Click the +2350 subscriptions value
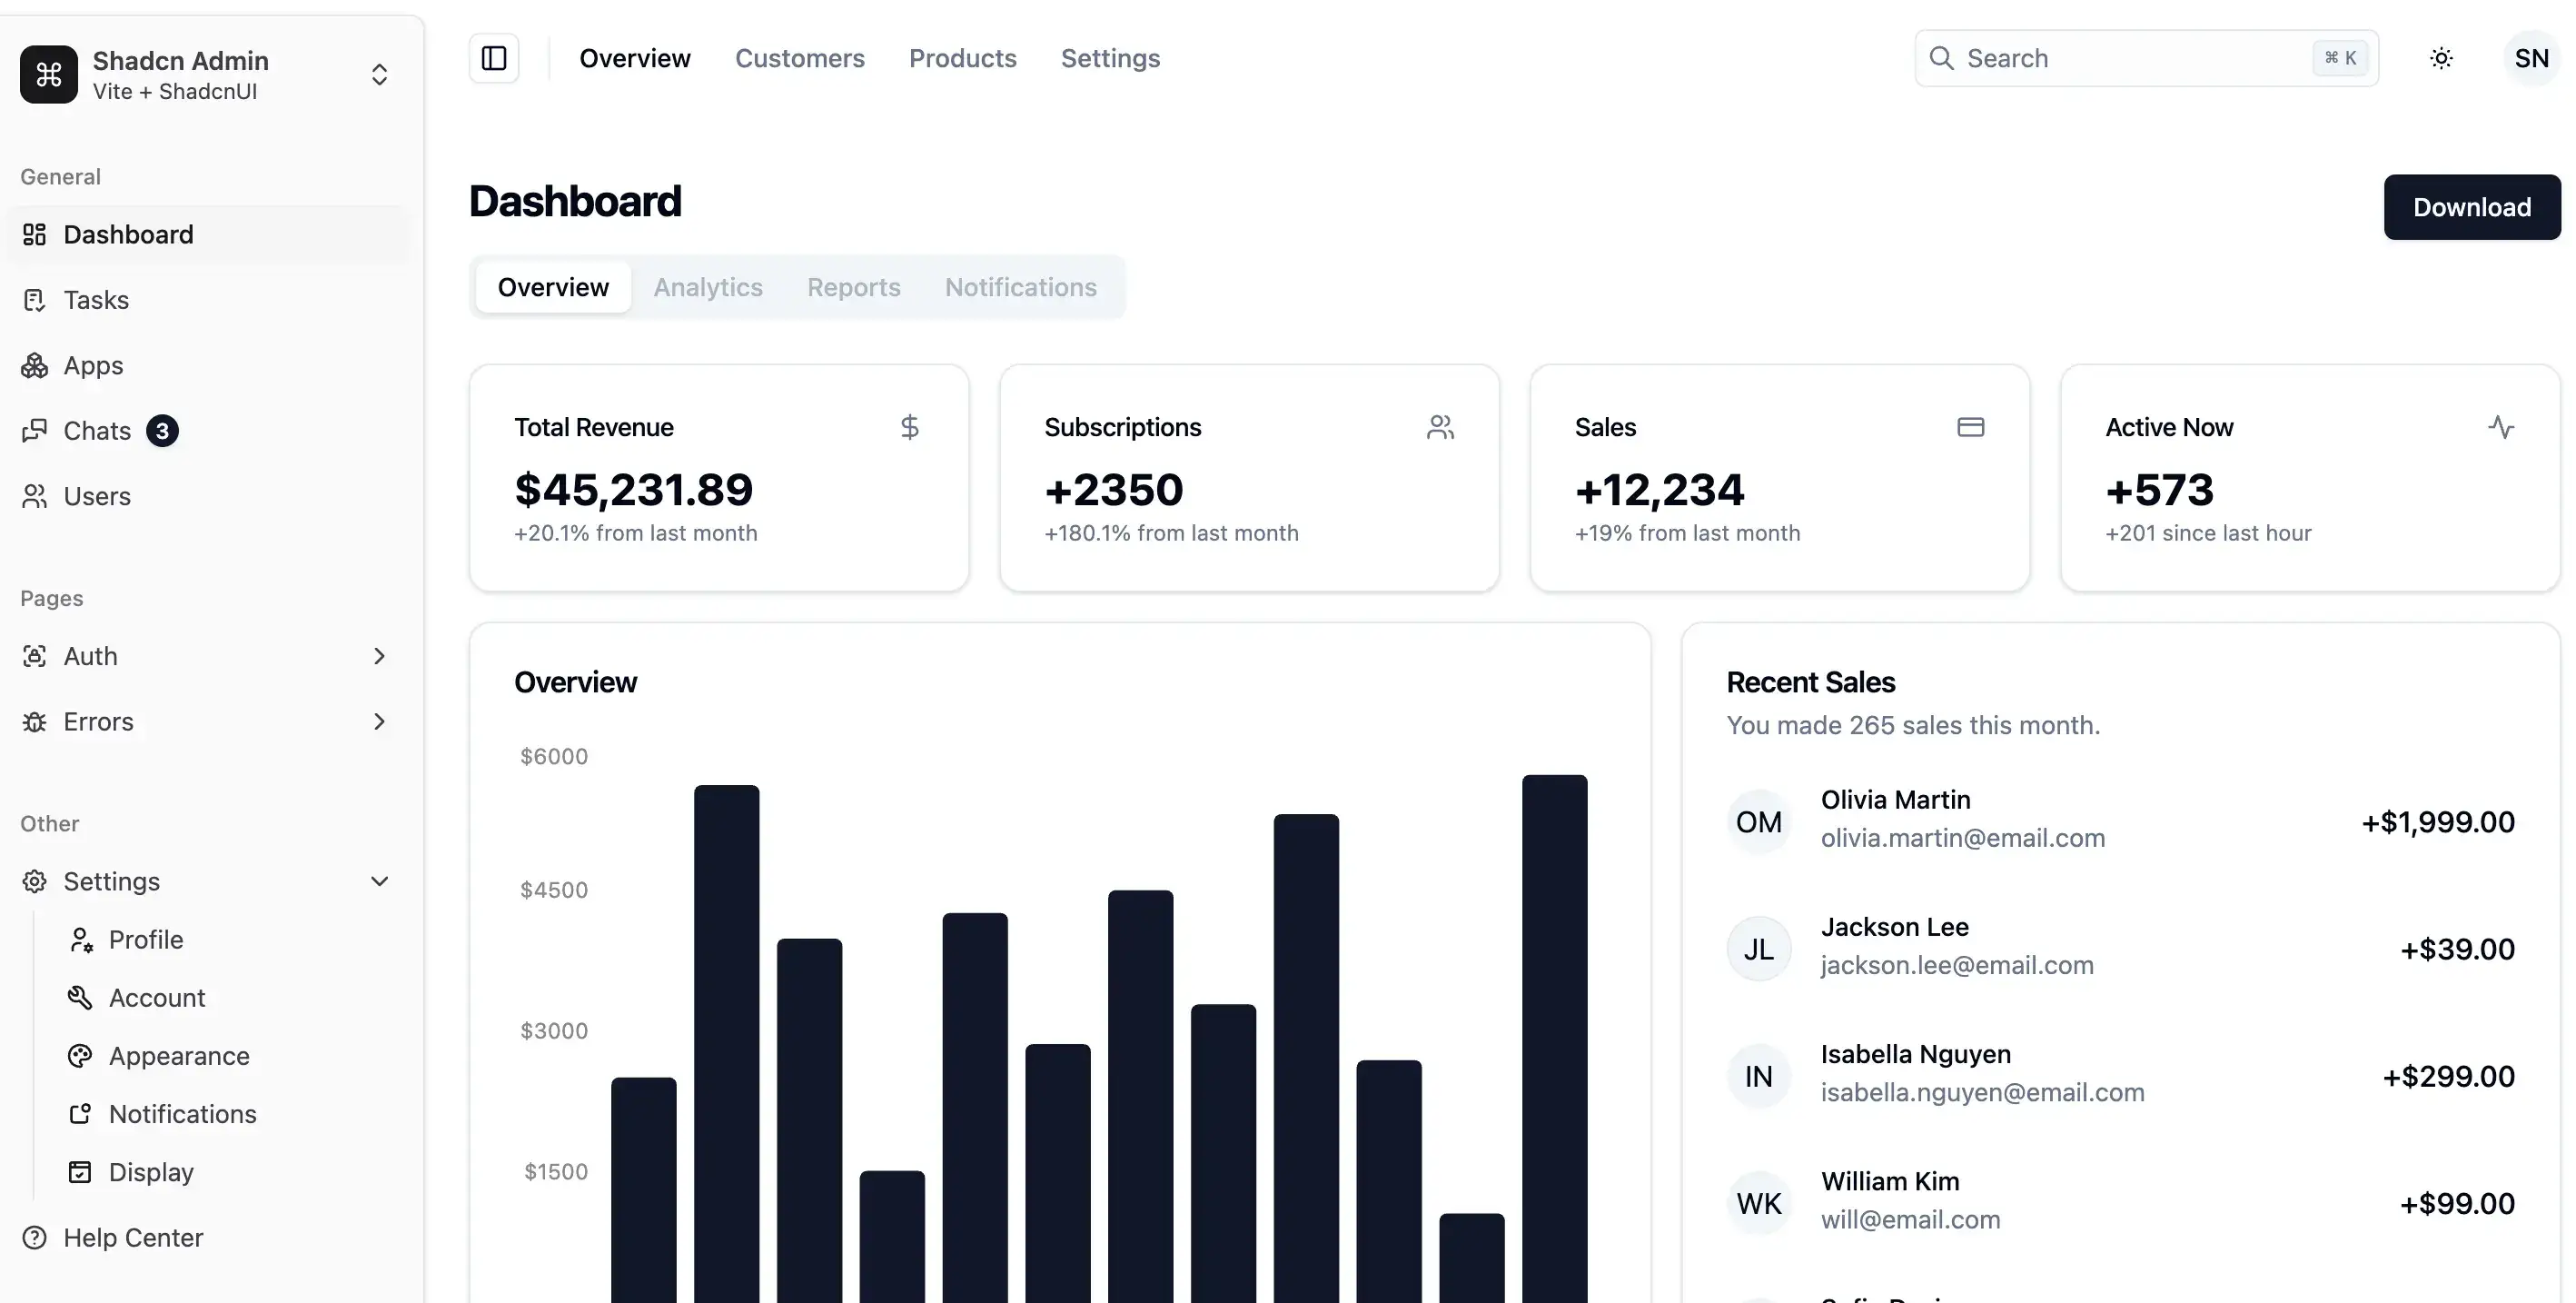 point(1114,489)
